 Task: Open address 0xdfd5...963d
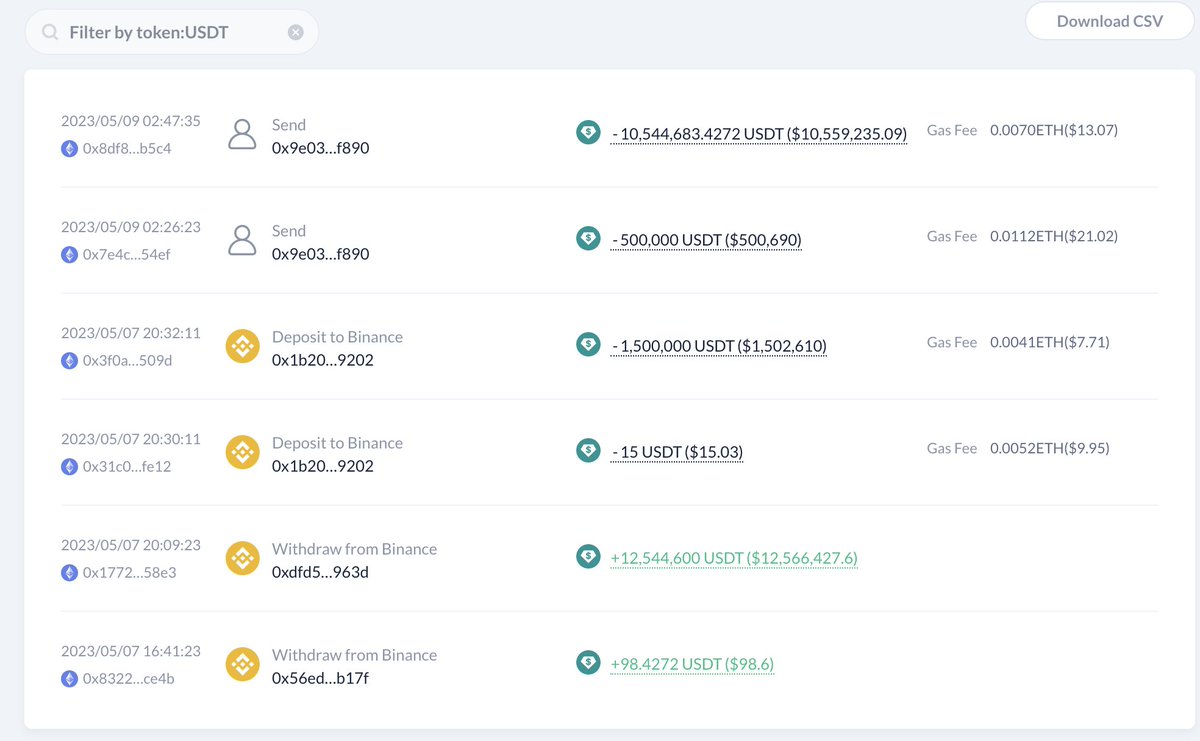click(x=321, y=572)
